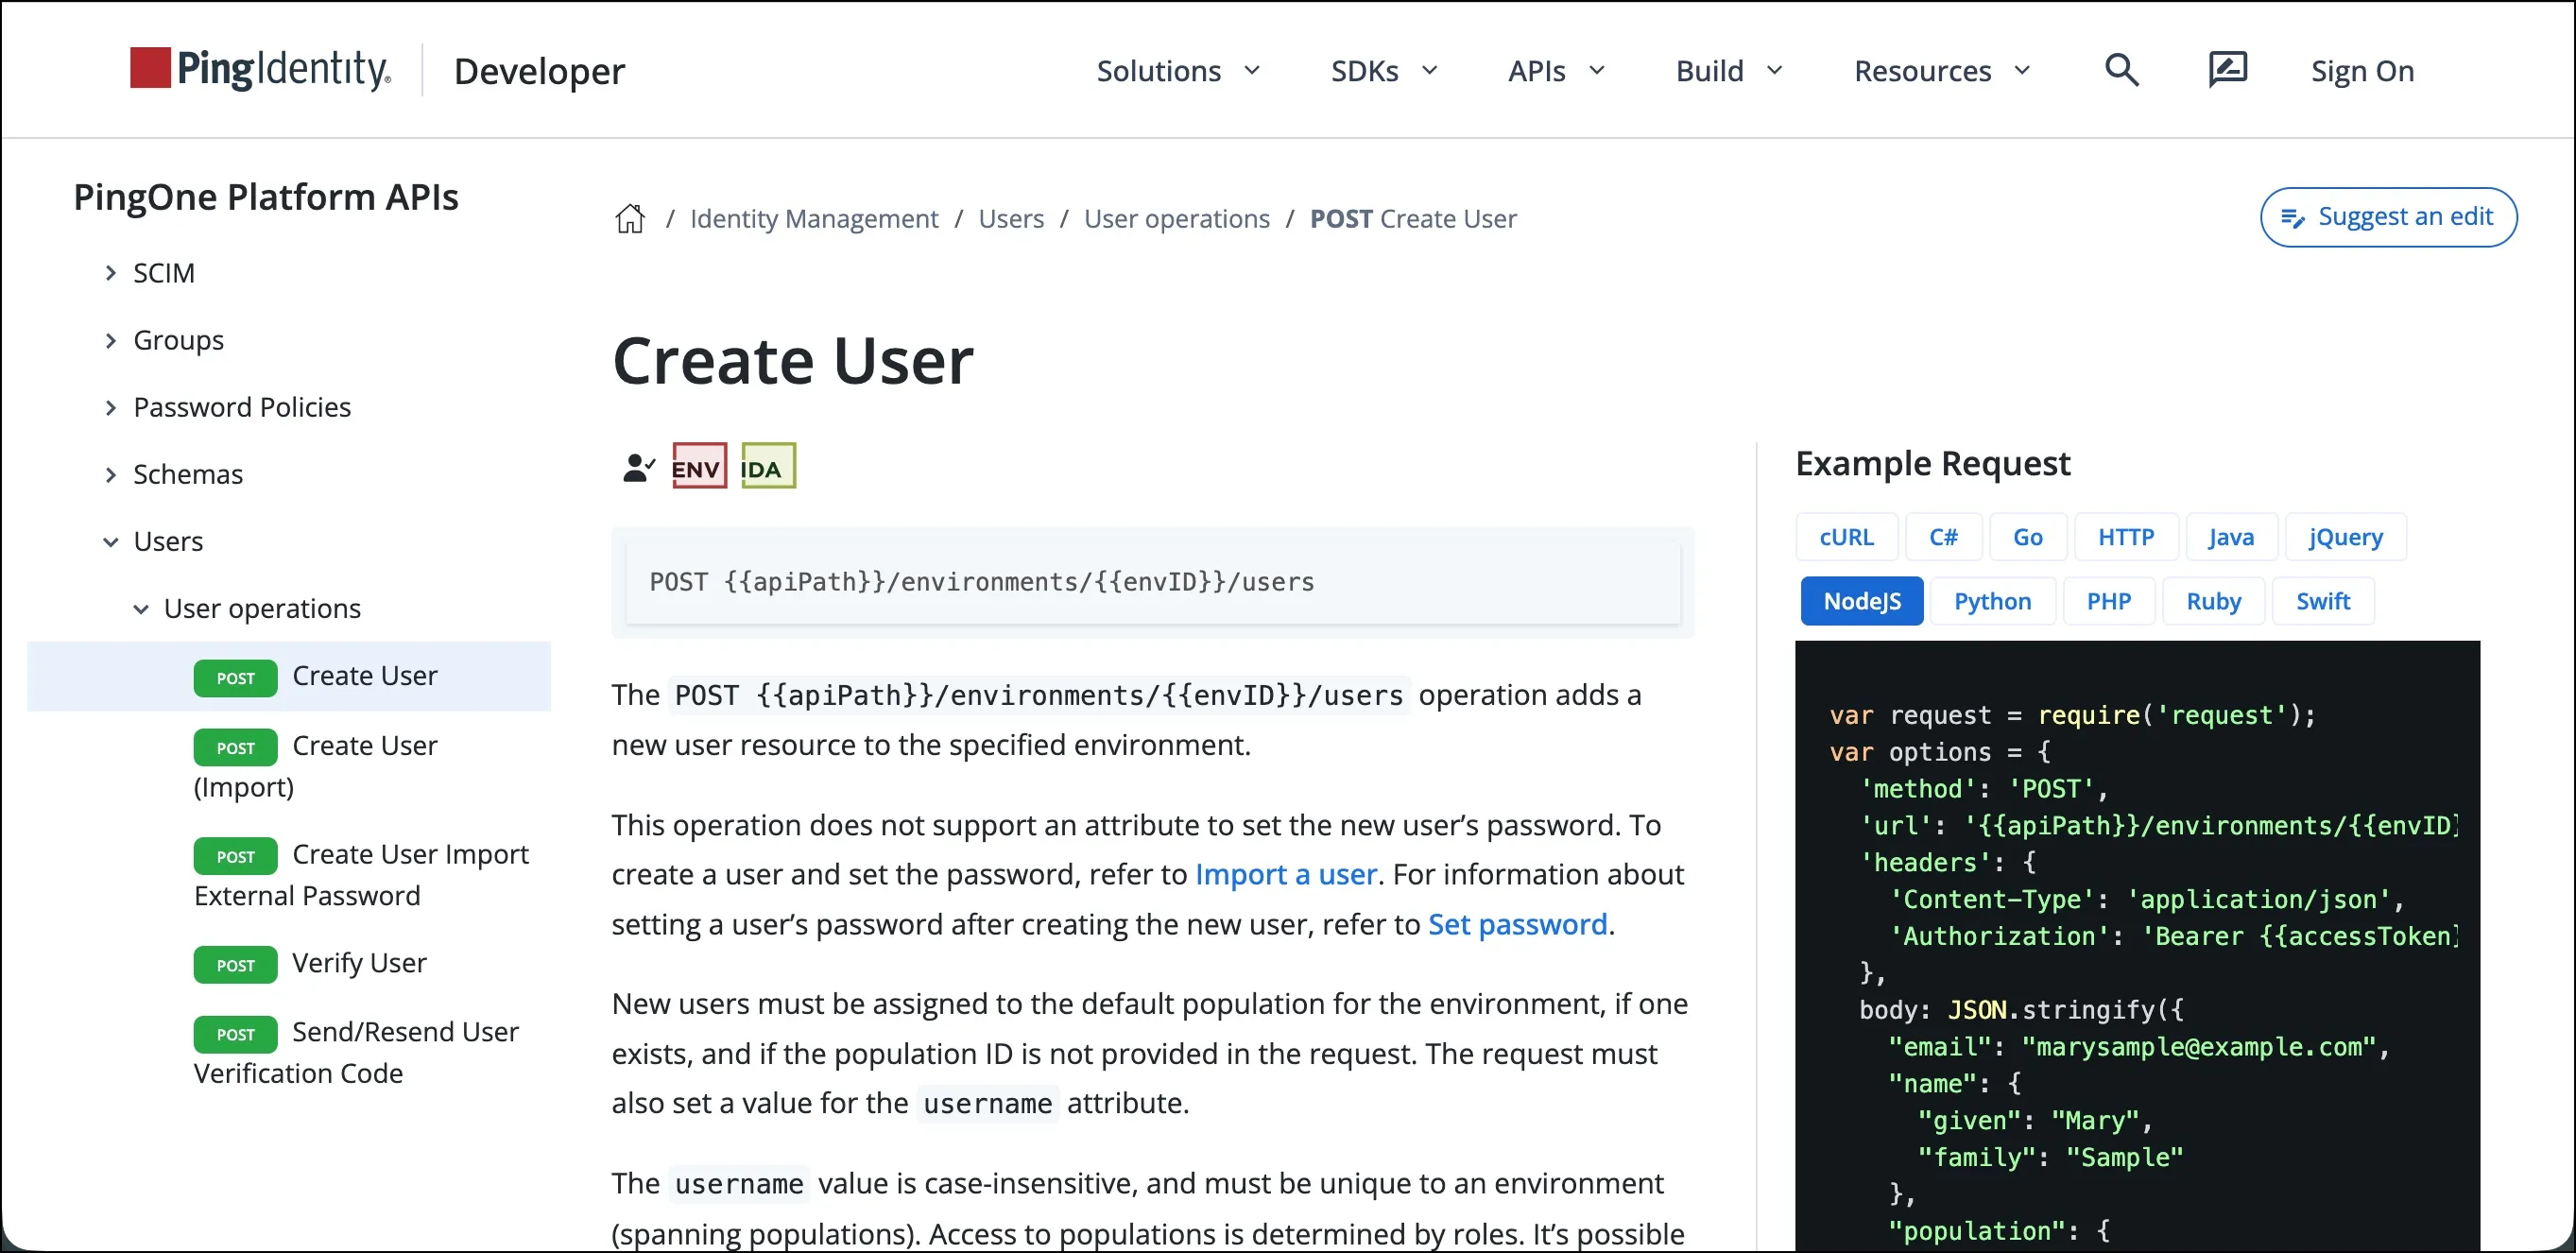The width and height of the screenshot is (2576, 1253).
Task: Select the Ruby code sample tab
Action: pyautogui.click(x=2213, y=600)
